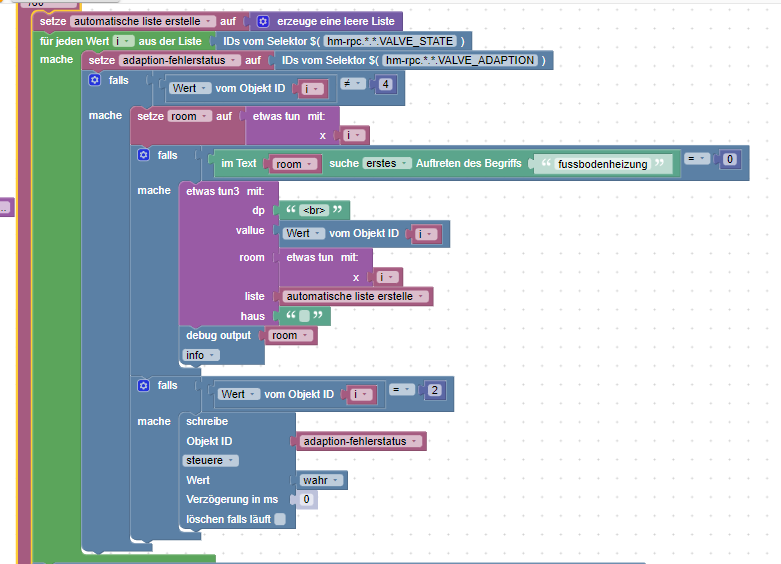Edit selector text hm-rpc.*.*.VALVE_ADAPTION
Image resolution: width=781 pixels, height=564 pixels.
(460, 60)
